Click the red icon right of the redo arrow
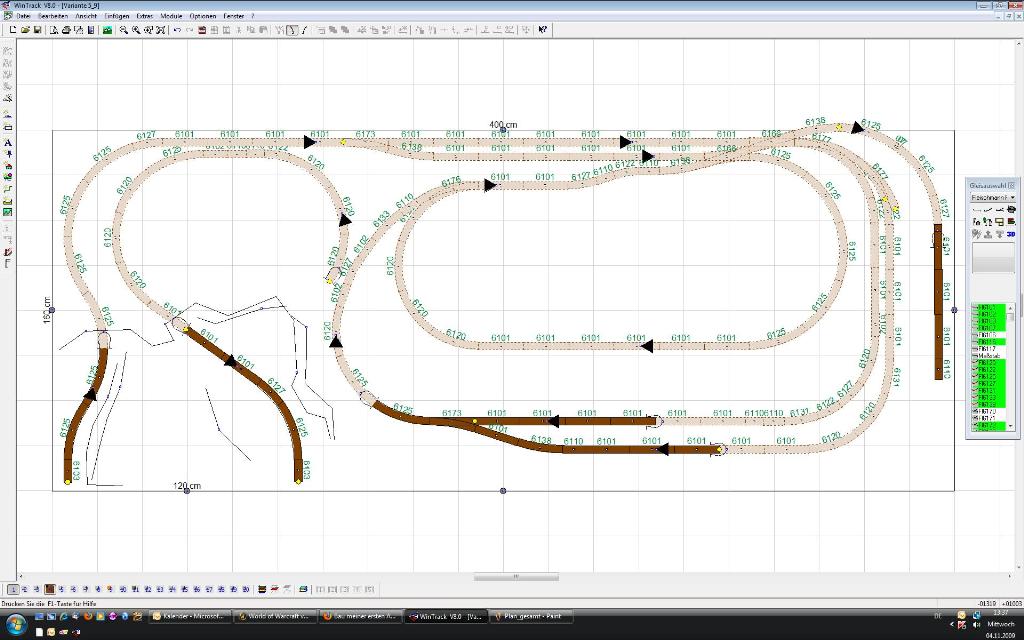The height and width of the screenshot is (640, 1024). 202,30
